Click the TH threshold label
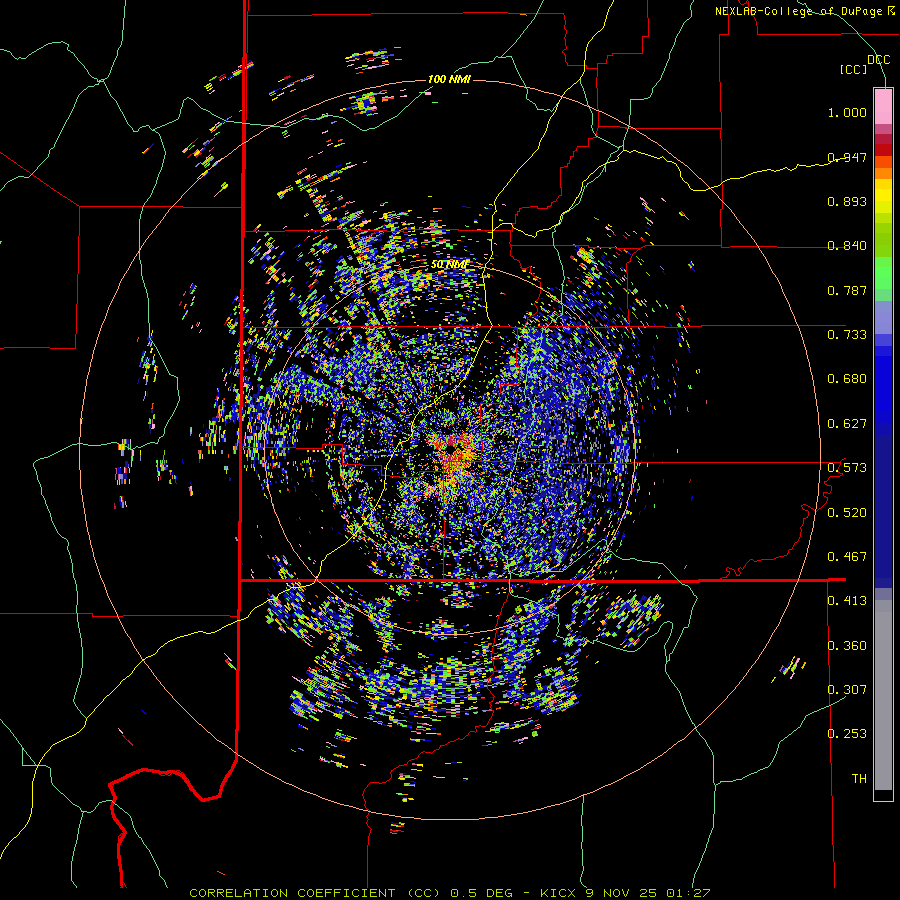 859,779
